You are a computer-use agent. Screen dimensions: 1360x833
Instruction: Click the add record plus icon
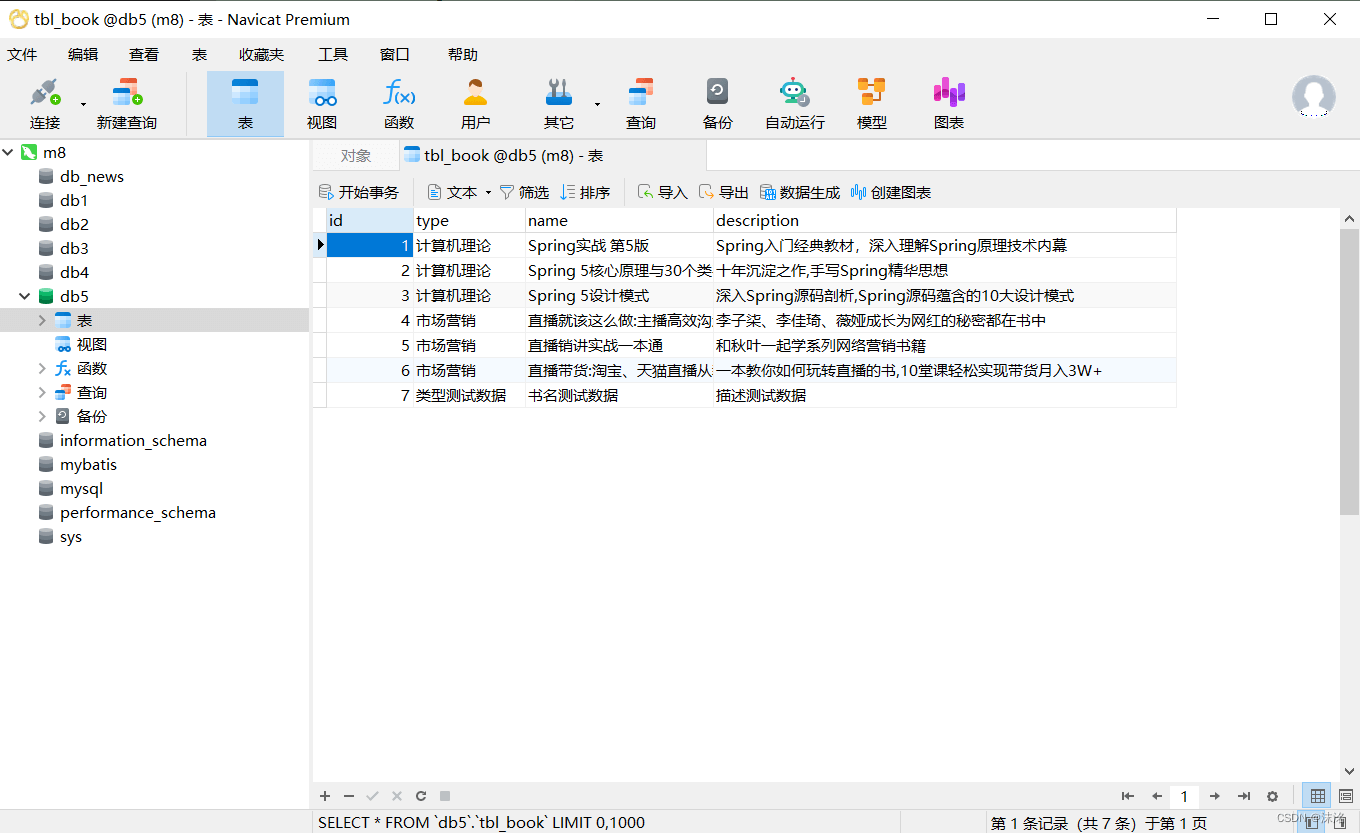pyautogui.click(x=325, y=796)
